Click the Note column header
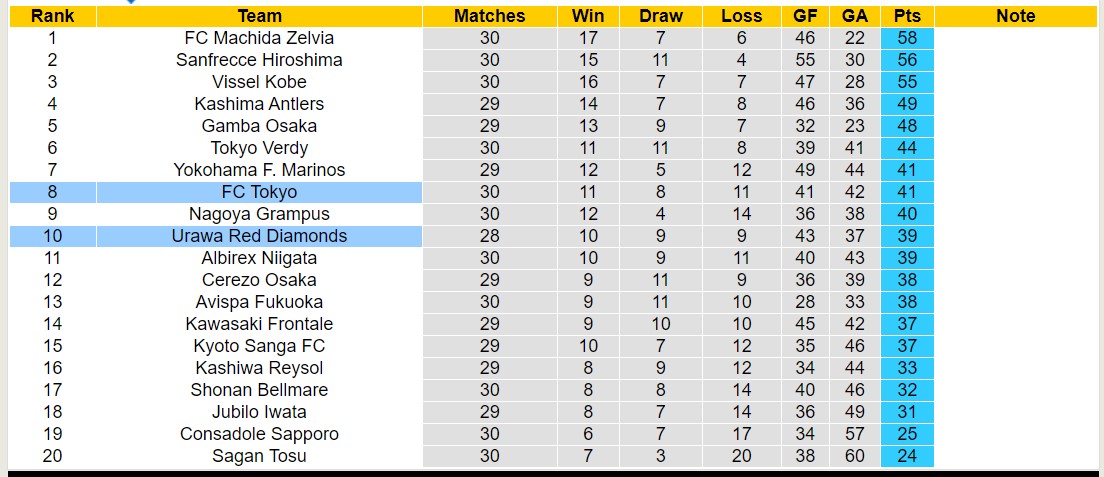The image size is (1104, 477). [x=1016, y=16]
